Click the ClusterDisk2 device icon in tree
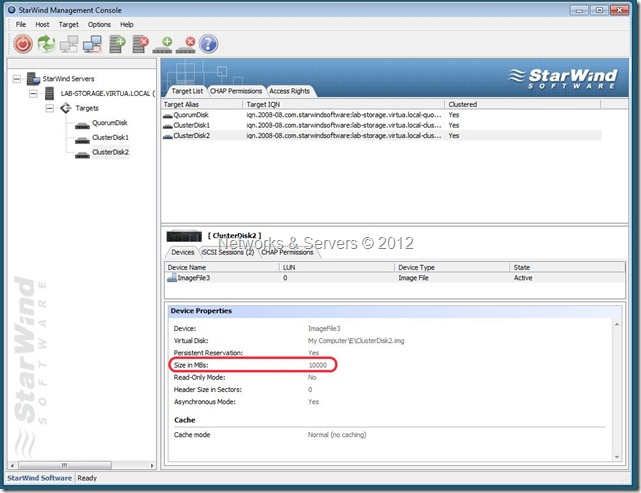Viewport: 641px width, 493px height. click(x=82, y=155)
